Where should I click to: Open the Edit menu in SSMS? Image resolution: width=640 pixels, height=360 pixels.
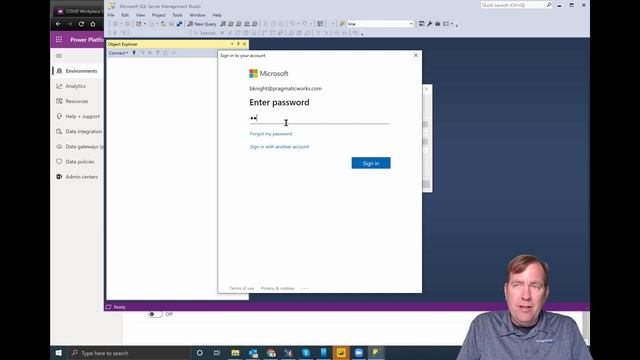[x=125, y=15]
